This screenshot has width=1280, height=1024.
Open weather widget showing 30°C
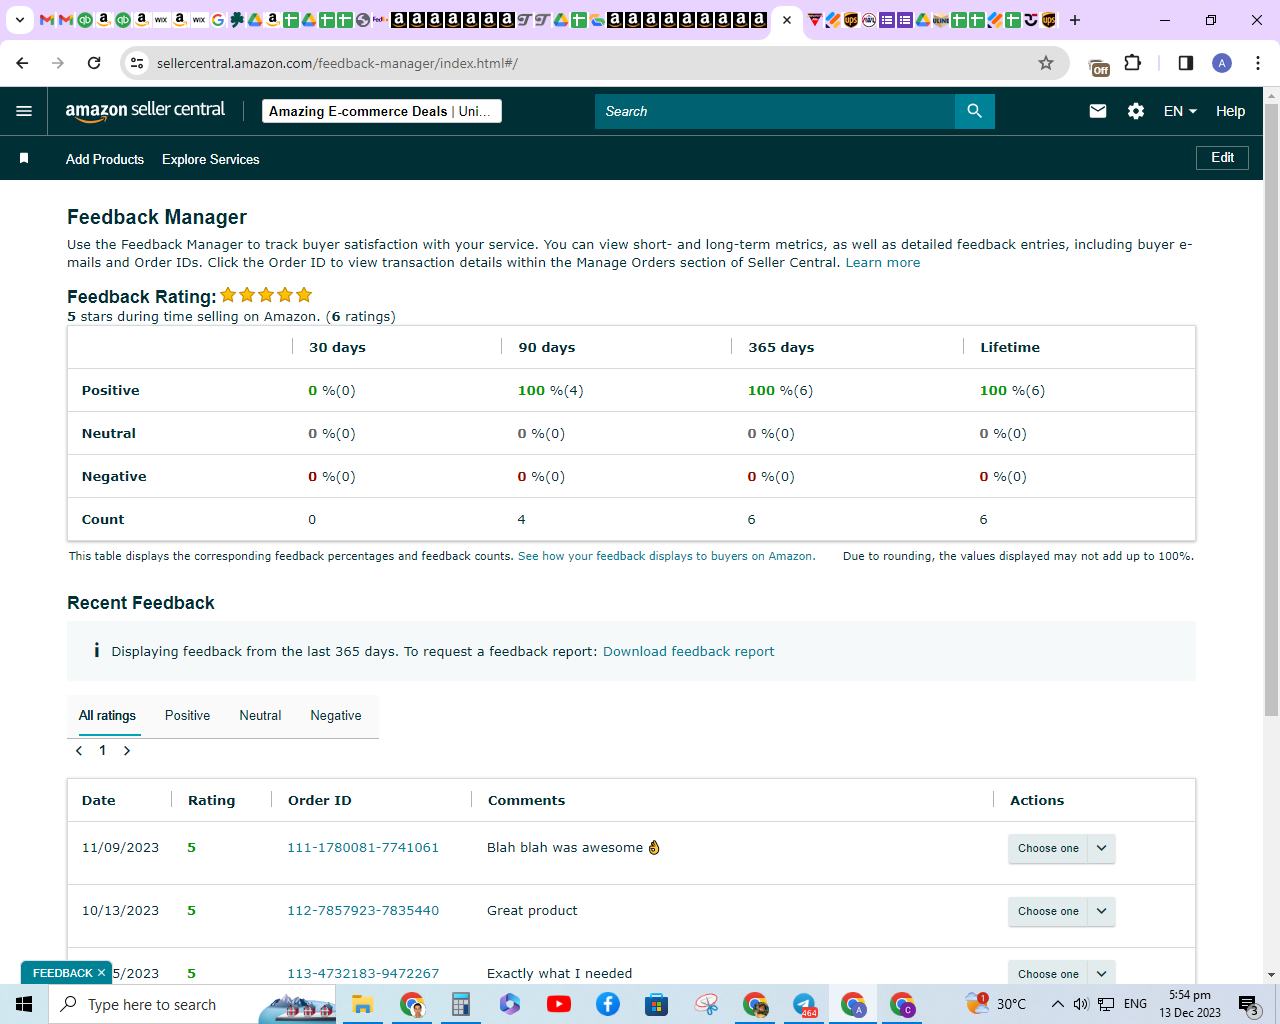pos(996,1004)
